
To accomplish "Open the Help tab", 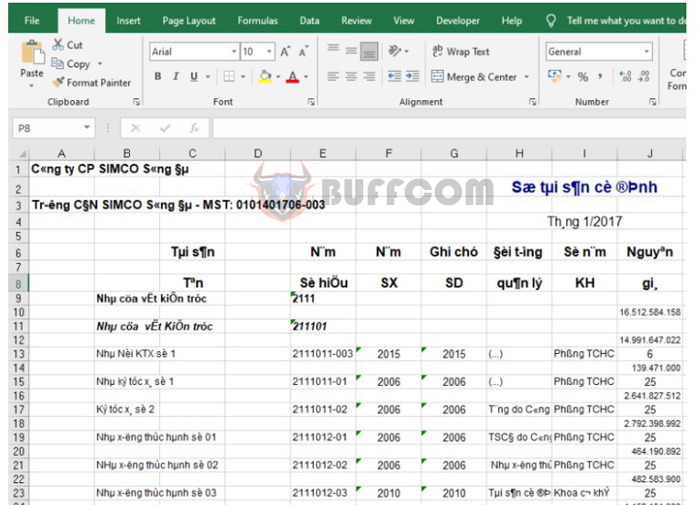I will (512, 21).
